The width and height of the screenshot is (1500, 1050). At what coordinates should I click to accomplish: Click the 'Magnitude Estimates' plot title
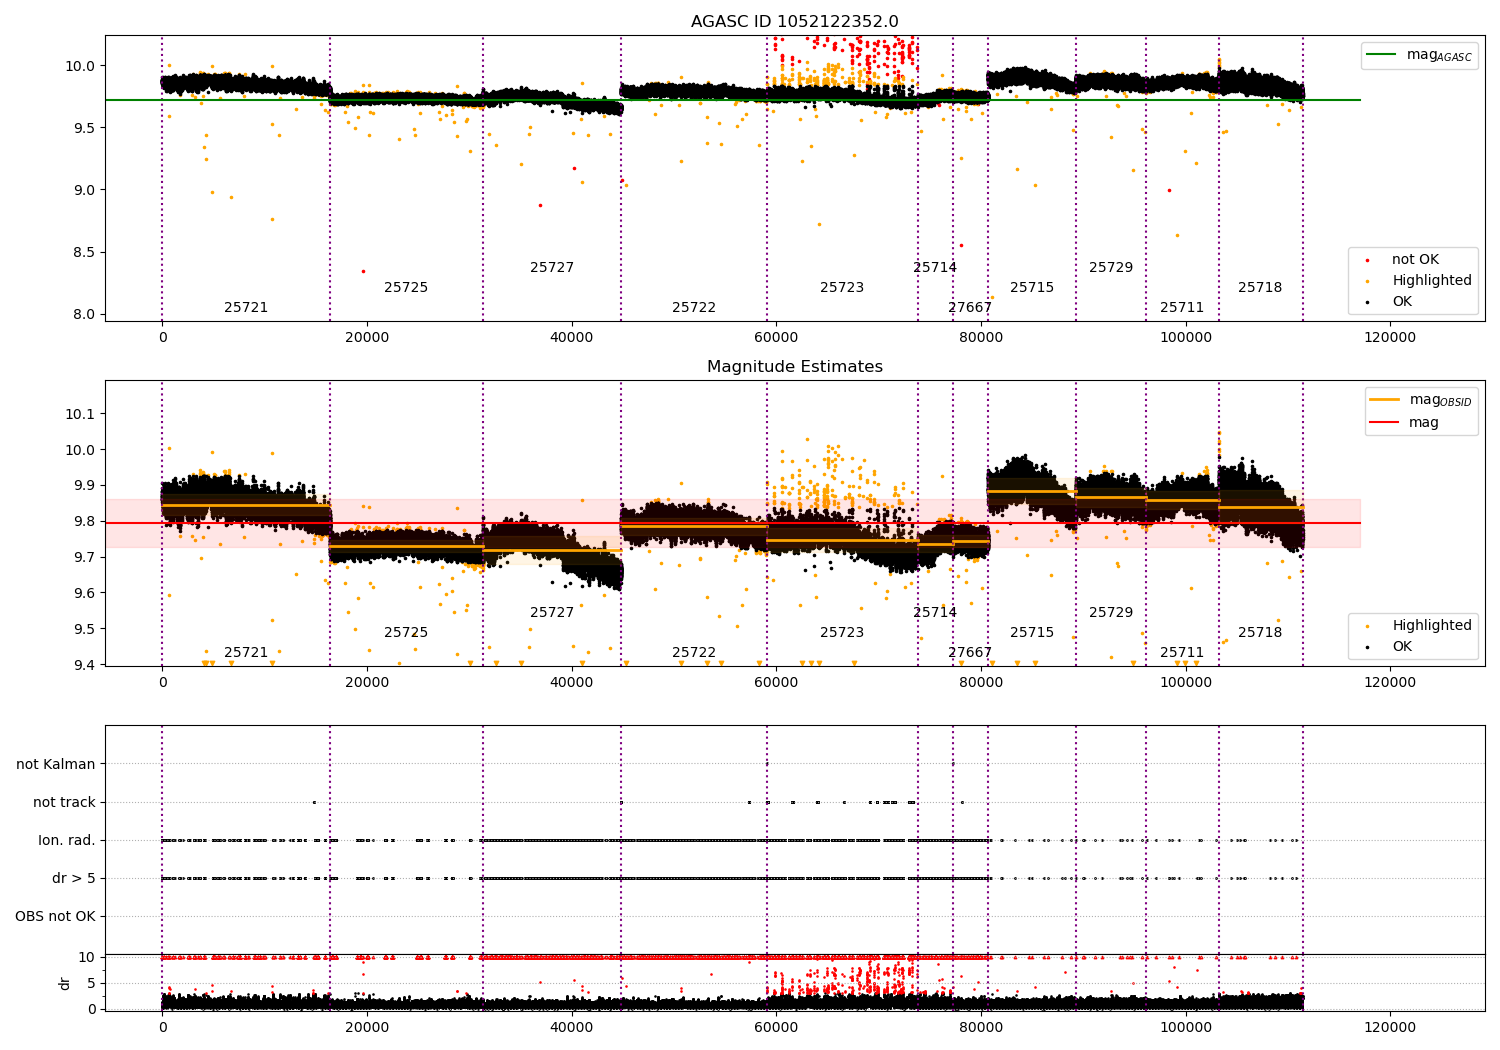tap(794, 366)
